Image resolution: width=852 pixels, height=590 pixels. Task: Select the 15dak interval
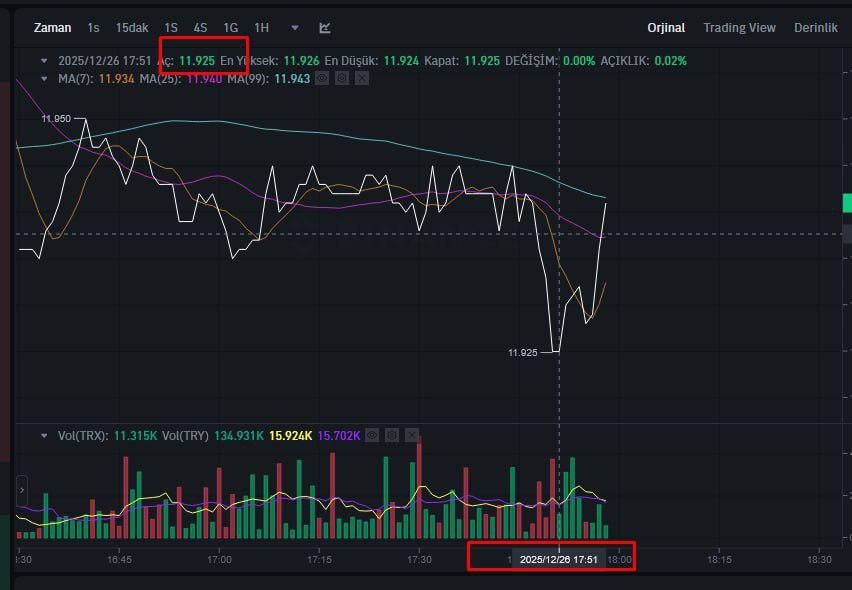click(x=132, y=28)
